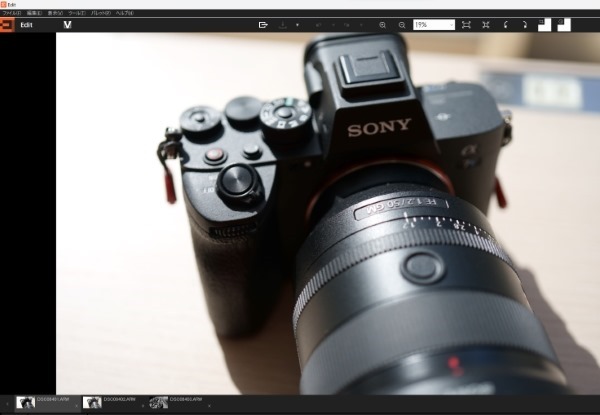Click the first display layout toggle icon
600x415 pixels.
[x=544, y=25]
